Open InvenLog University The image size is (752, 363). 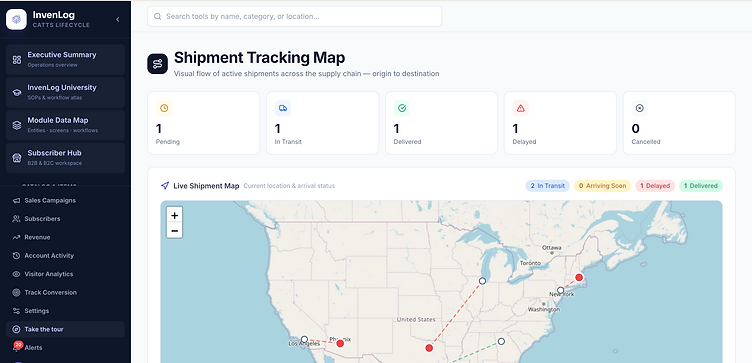tap(65, 92)
